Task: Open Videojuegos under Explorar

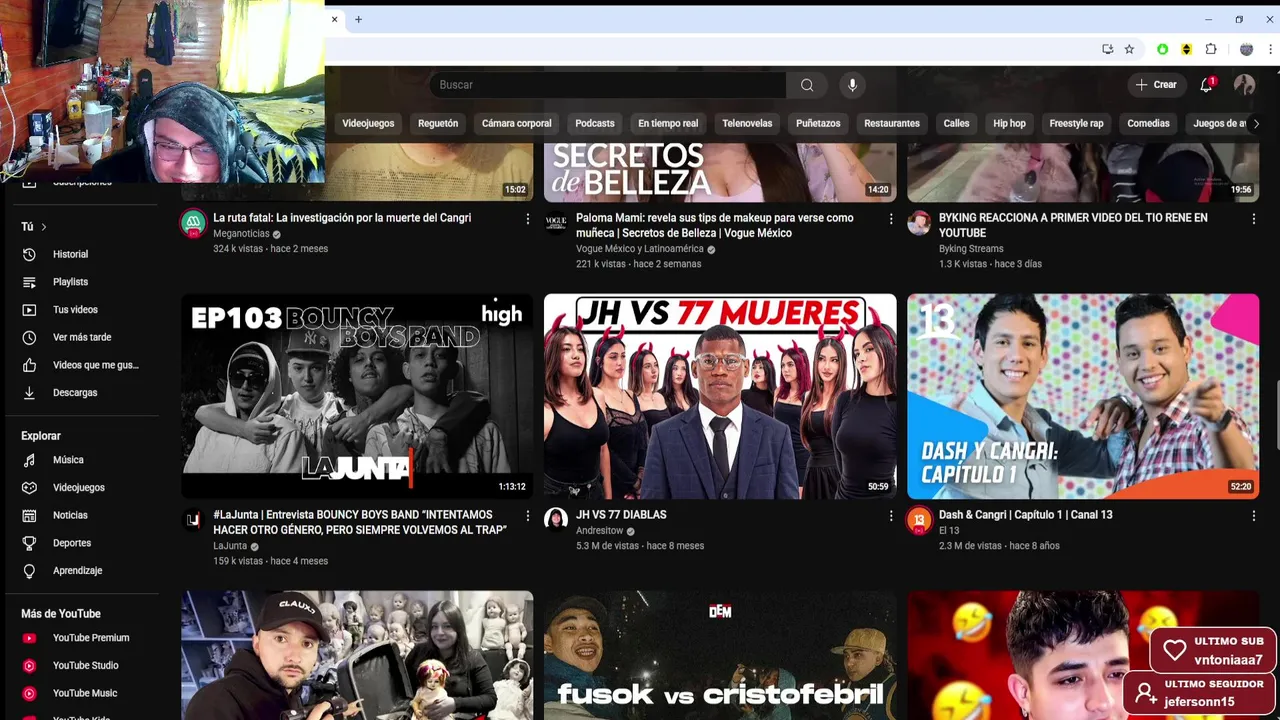Action: coord(80,487)
